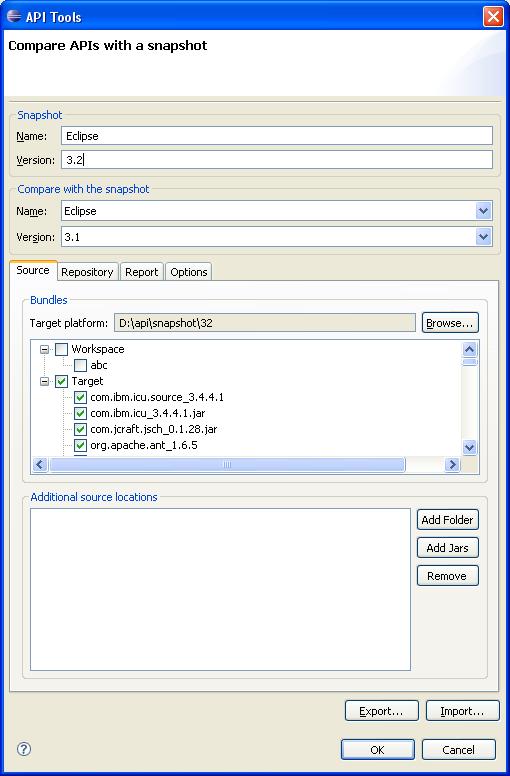
Task: Open the help question mark icon
Action: click(24, 748)
